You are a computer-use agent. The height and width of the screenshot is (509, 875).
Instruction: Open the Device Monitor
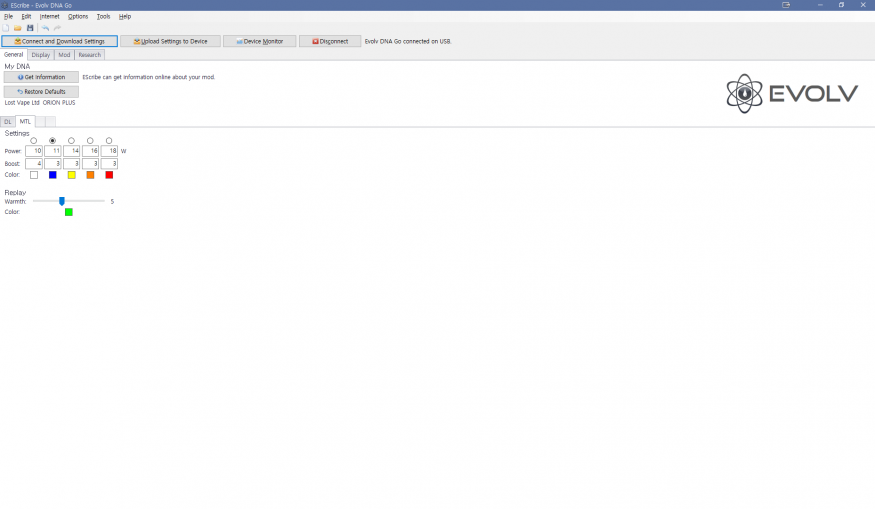pyautogui.click(x=259, y=41)
